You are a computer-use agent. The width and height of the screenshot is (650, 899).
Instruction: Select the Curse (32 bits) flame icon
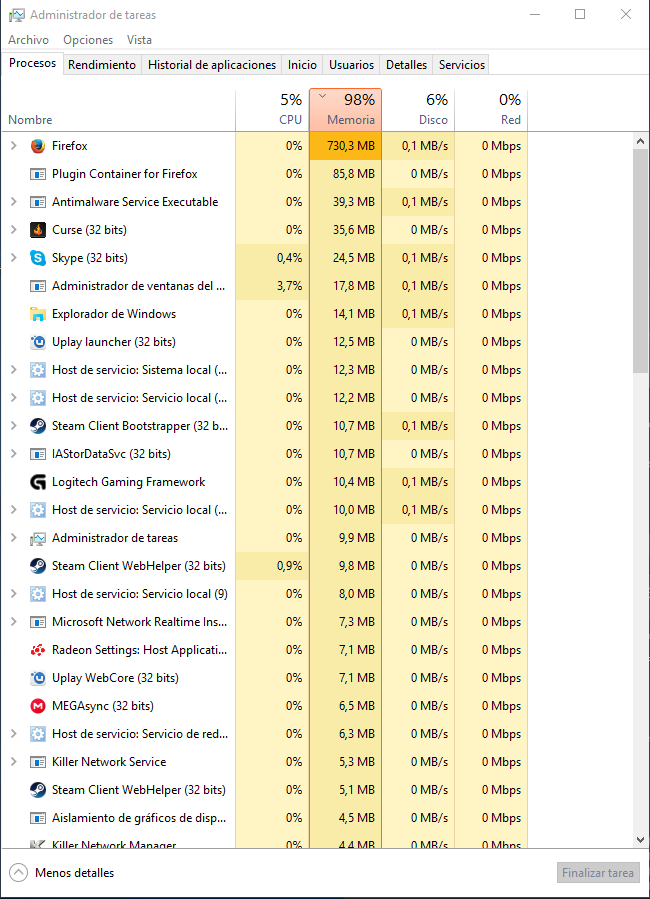tap(38, 230)
